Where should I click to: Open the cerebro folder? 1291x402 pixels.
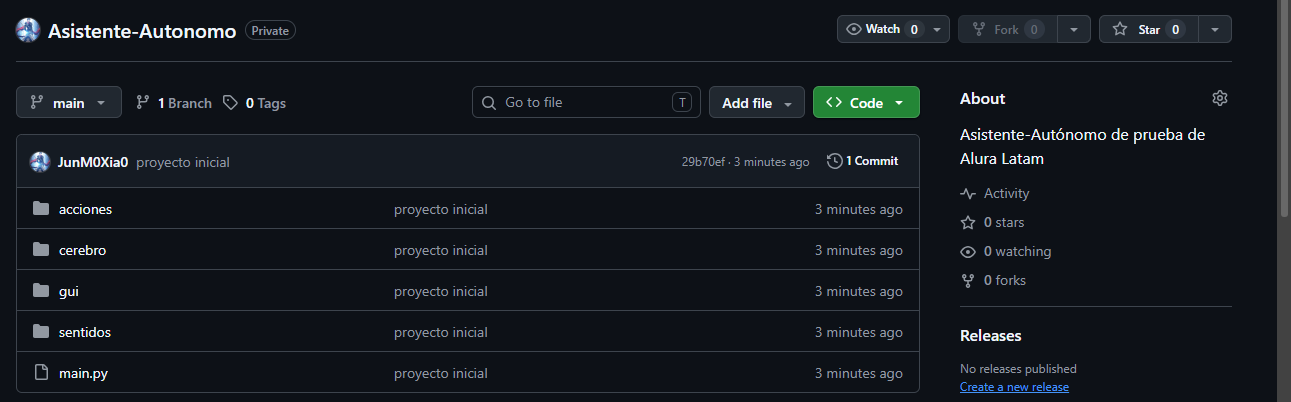tap(82, 250)
